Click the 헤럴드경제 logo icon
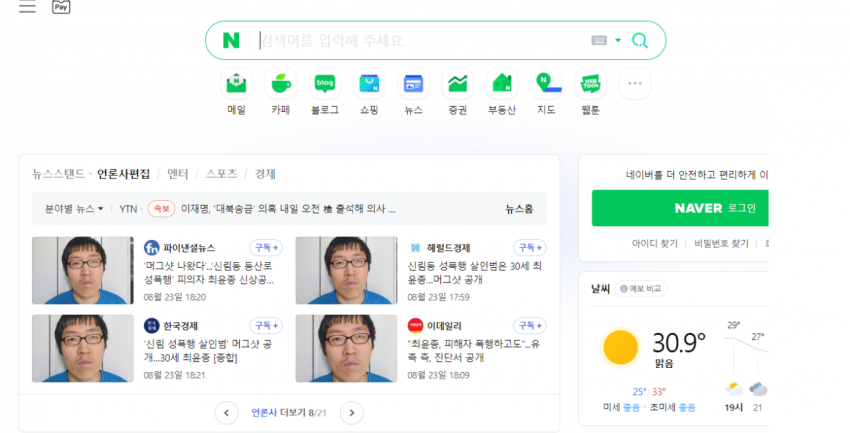850x433 pixels. (x=415, y=248)
